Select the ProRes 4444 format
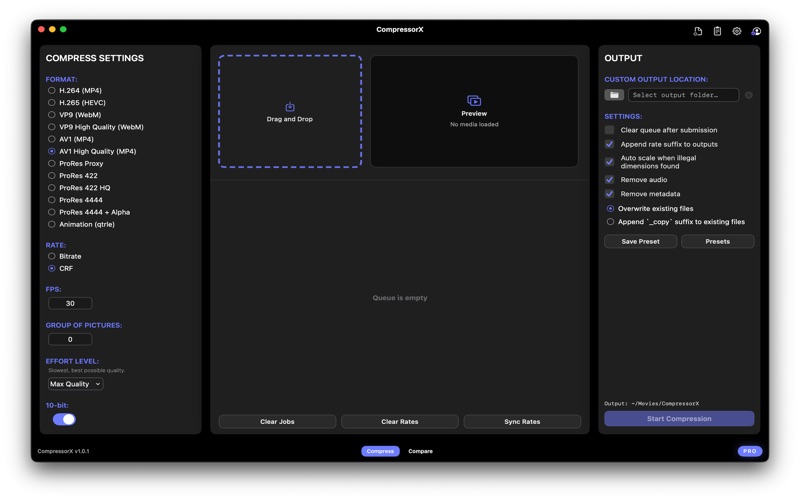 (x=75, y=200)
